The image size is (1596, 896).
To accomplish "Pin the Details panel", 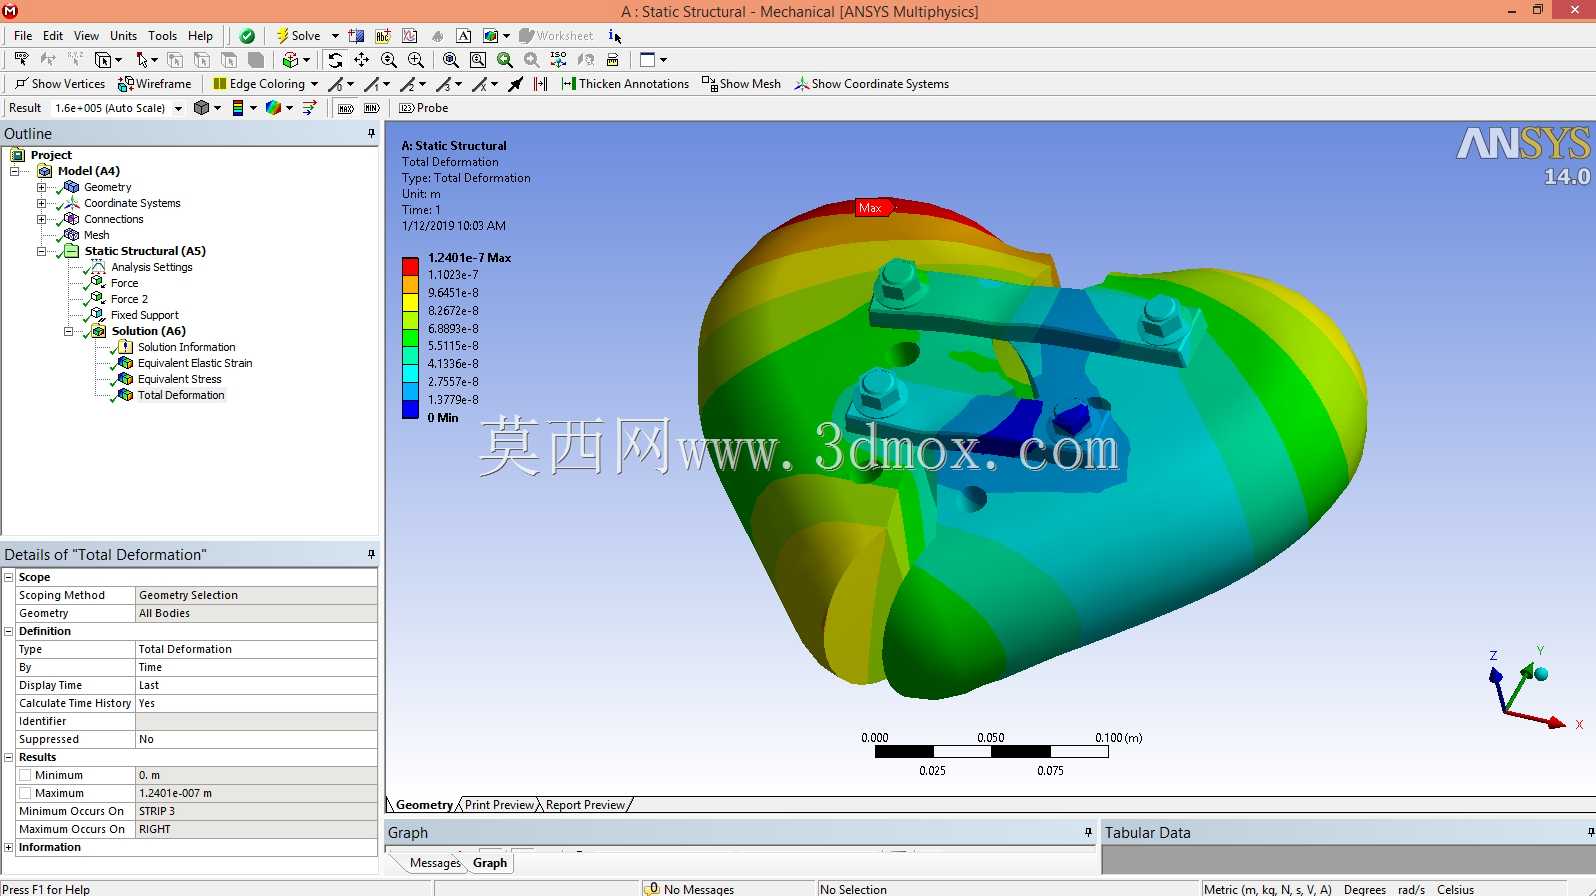I will pyautogui.click(x=371, y=554).
